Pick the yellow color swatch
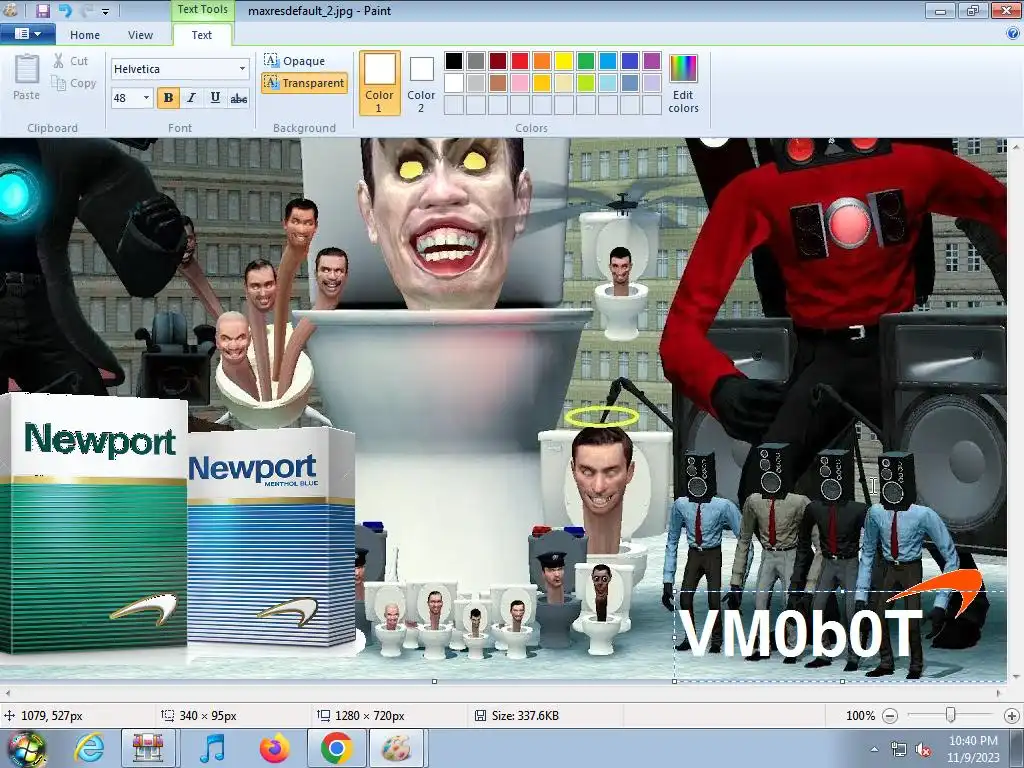The image size is (1024, 768). pos(564,61)
